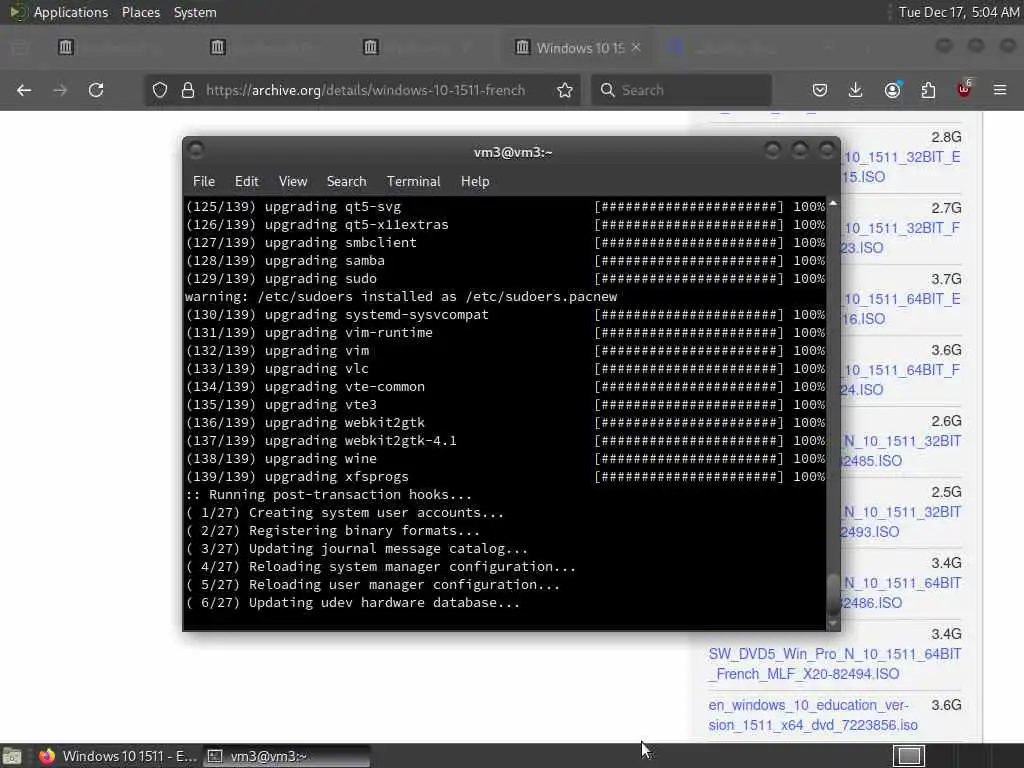This screenshot has height=768, width=1024.
Task: Download SW_DVD5_Win_Pro_N_10_1511_64BIT_French ISO link
Action: [x=835, y=664]
